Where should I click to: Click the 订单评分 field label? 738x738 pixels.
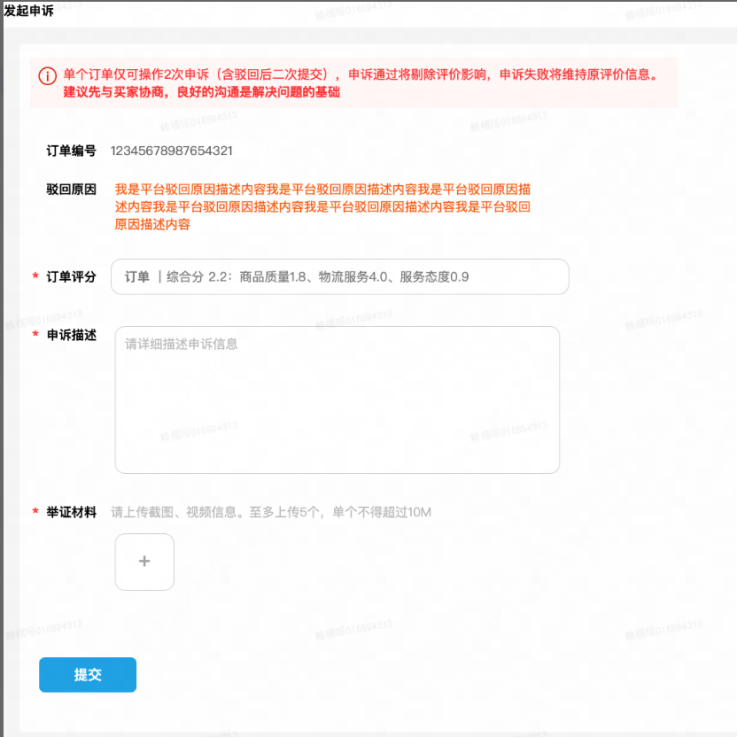point(71,277)
